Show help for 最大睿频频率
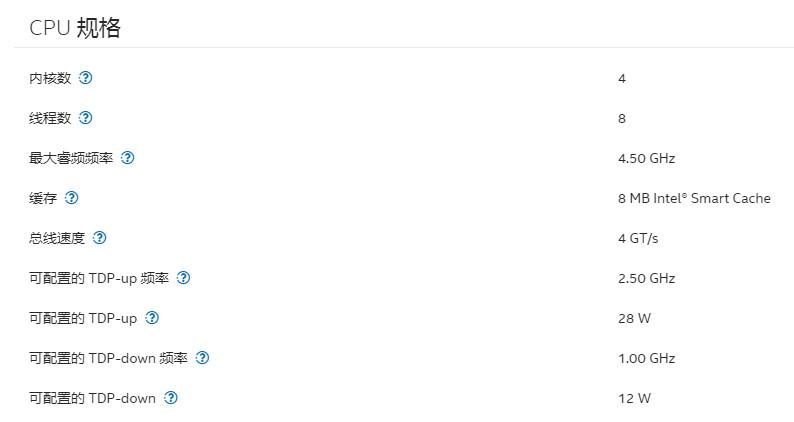 [128, 158]
